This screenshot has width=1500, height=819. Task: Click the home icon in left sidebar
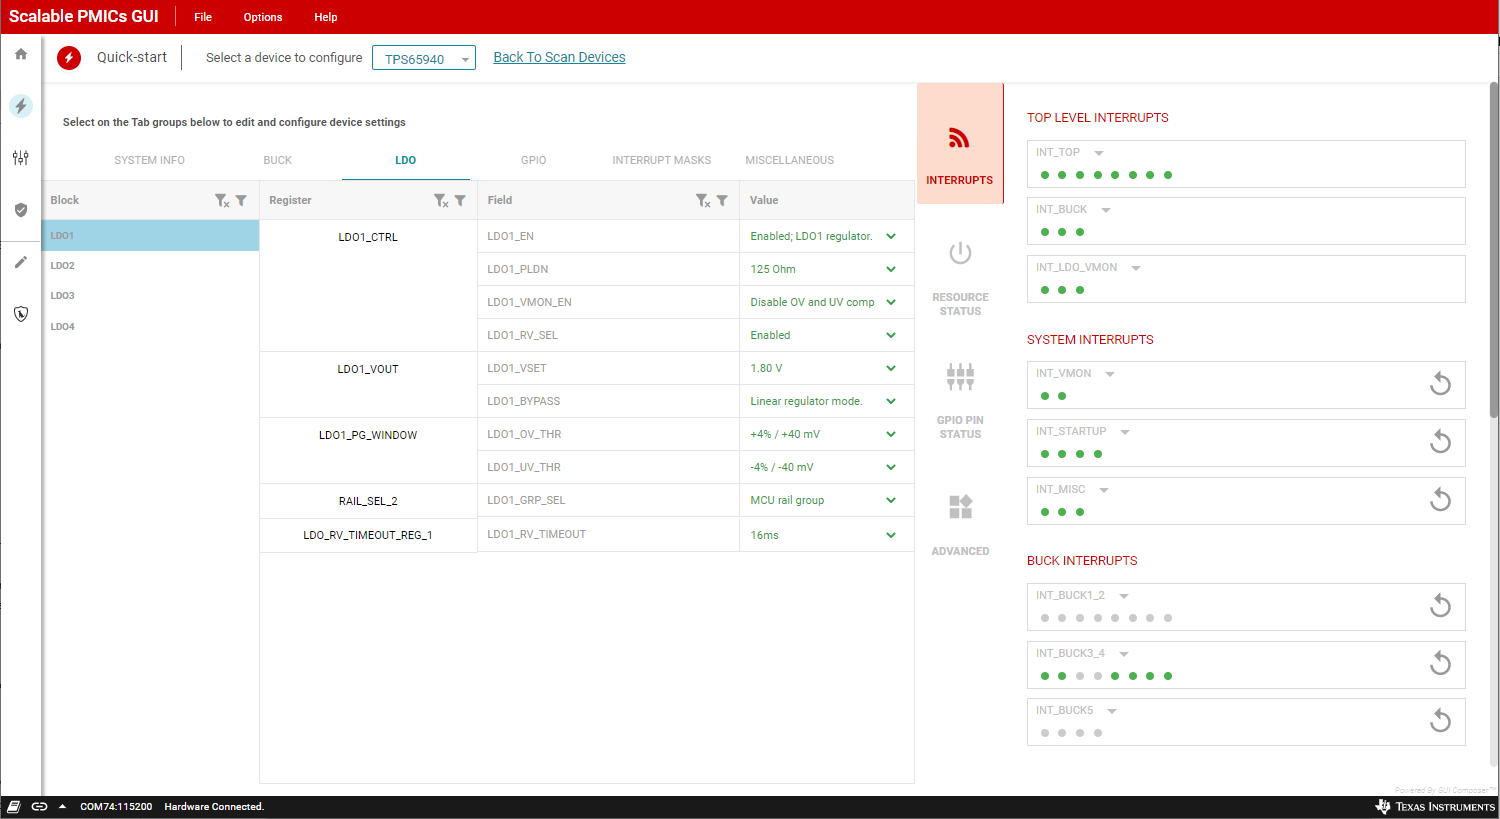pyautogui.click(x=21, y=54)
